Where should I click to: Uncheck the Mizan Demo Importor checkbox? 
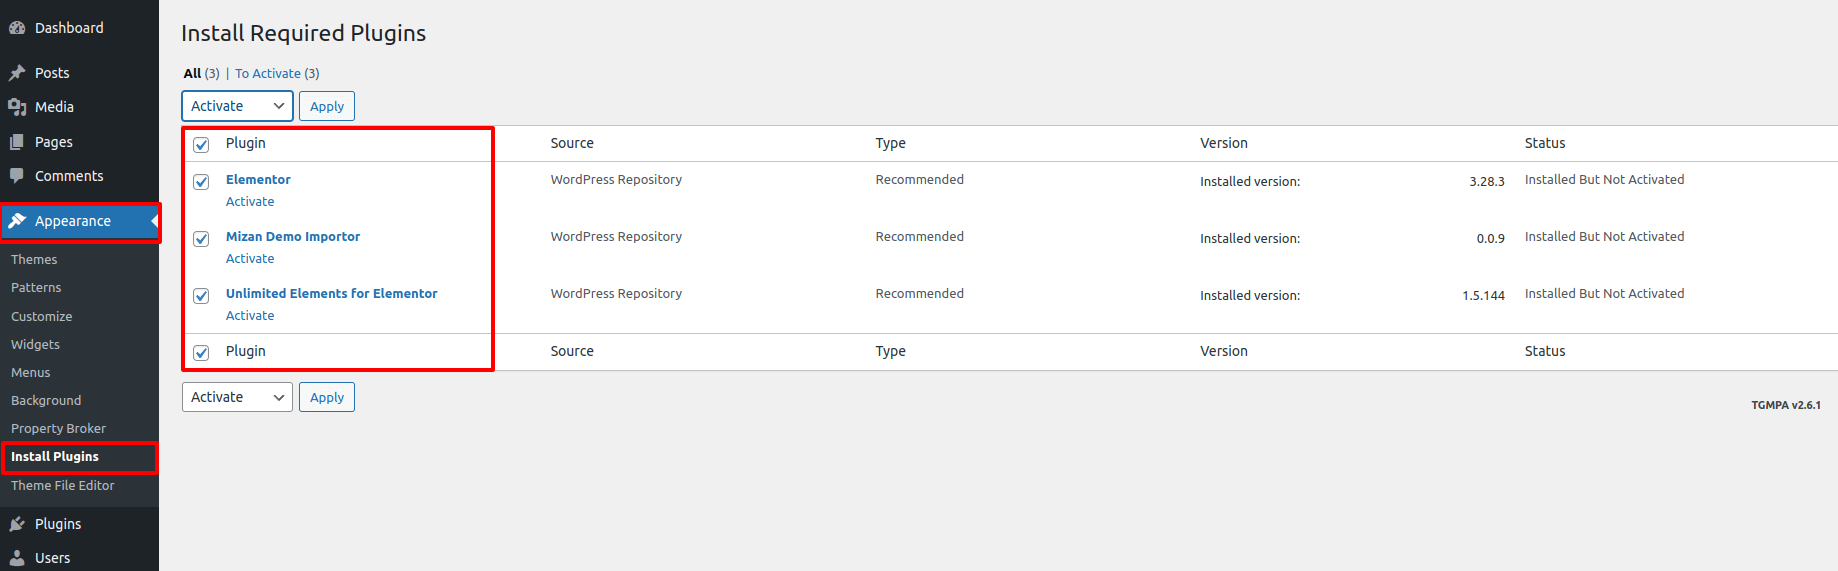[201, 239]
